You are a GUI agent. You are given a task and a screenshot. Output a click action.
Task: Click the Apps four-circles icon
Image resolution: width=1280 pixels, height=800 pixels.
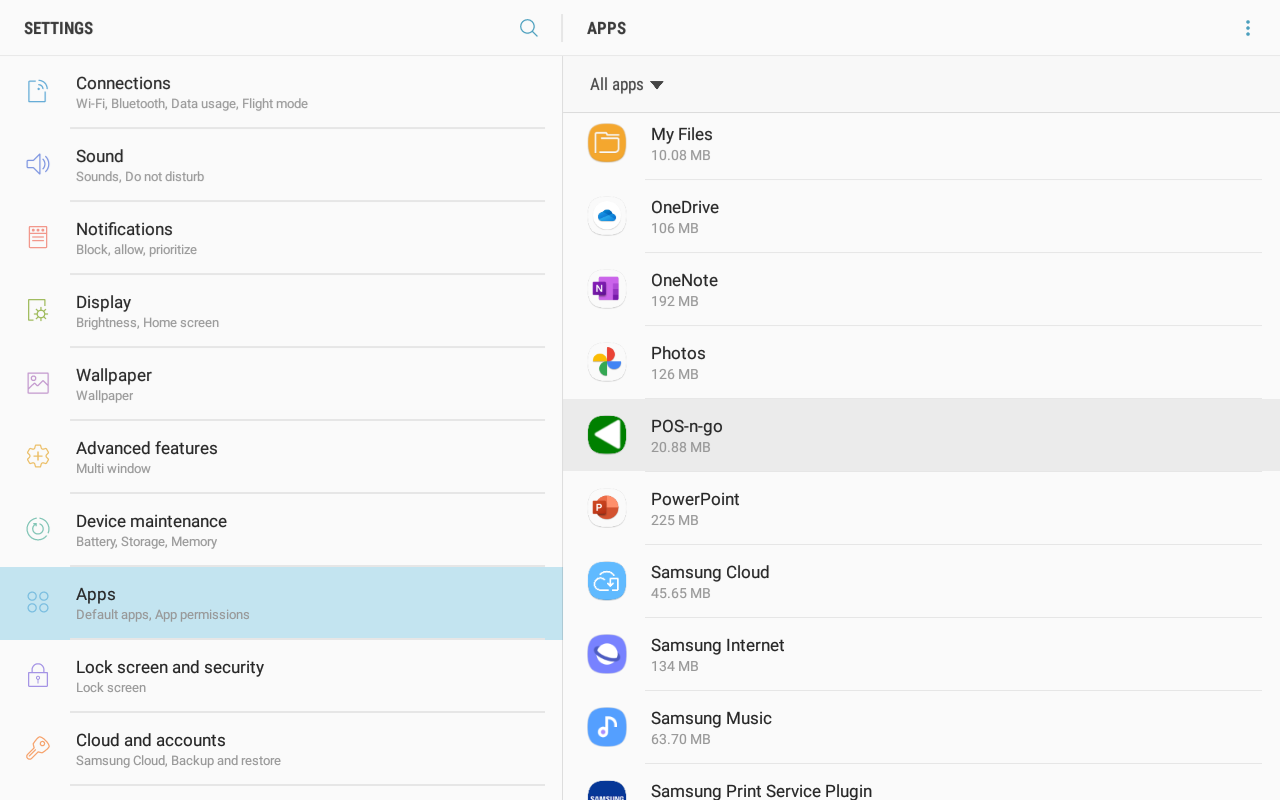click(x=38, y=602)
